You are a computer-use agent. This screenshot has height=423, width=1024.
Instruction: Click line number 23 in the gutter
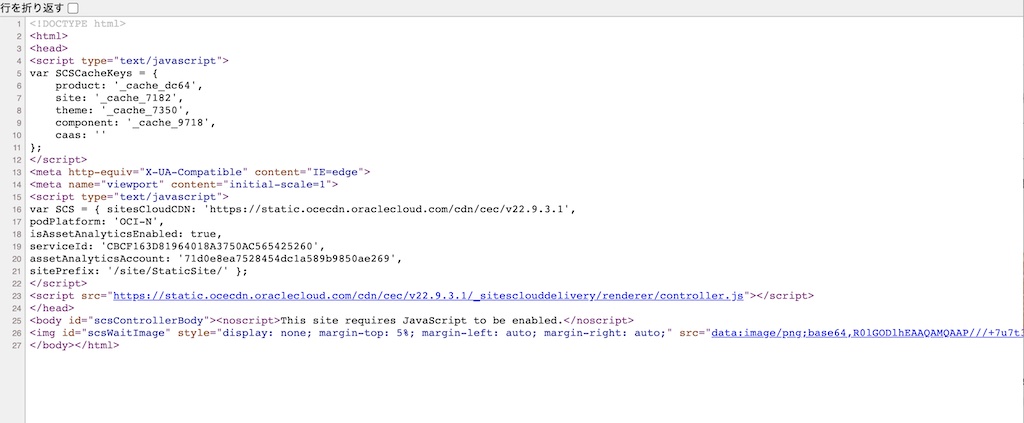18,296
